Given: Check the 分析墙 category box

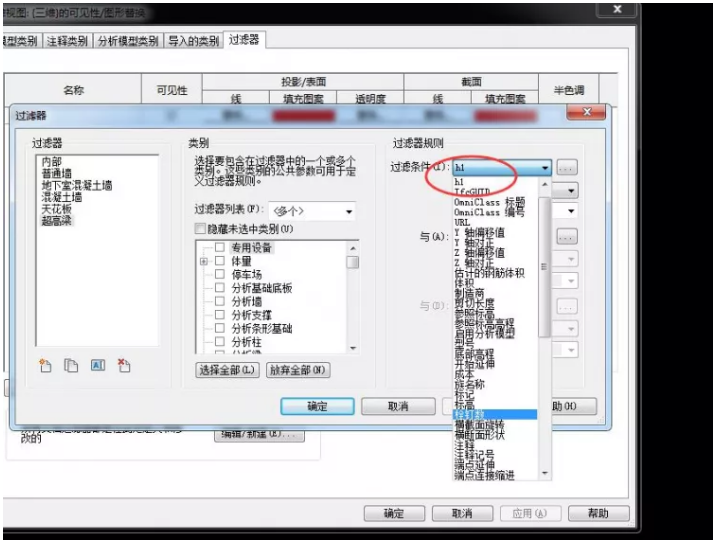Looking at the screenshot, I should click(x=219, y=301).
